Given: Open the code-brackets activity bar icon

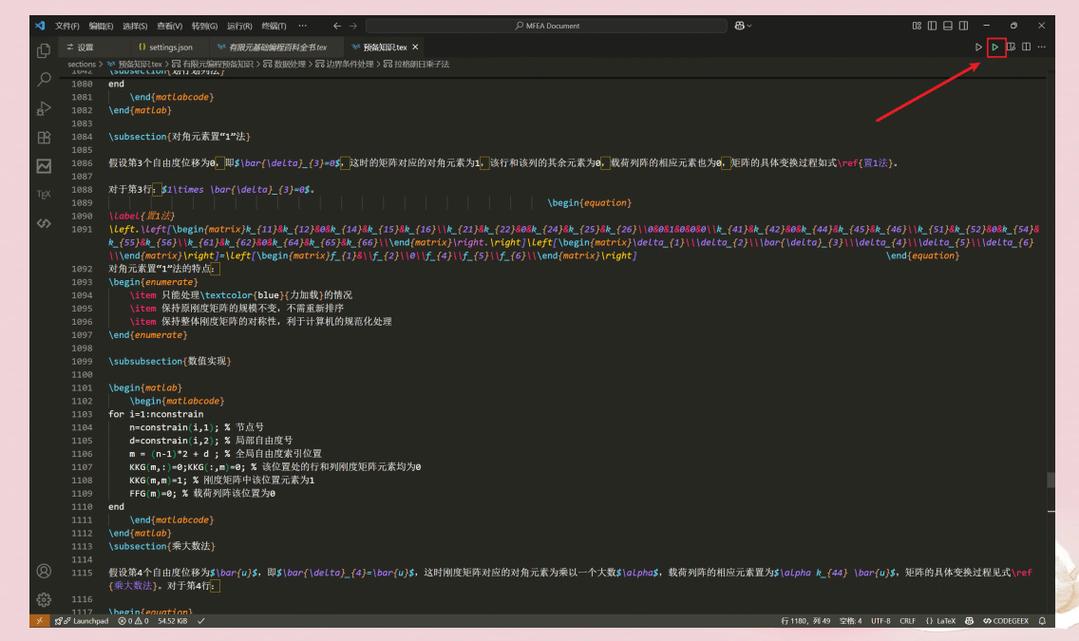Looking at the screenshot, I should [x=43, y=223].
